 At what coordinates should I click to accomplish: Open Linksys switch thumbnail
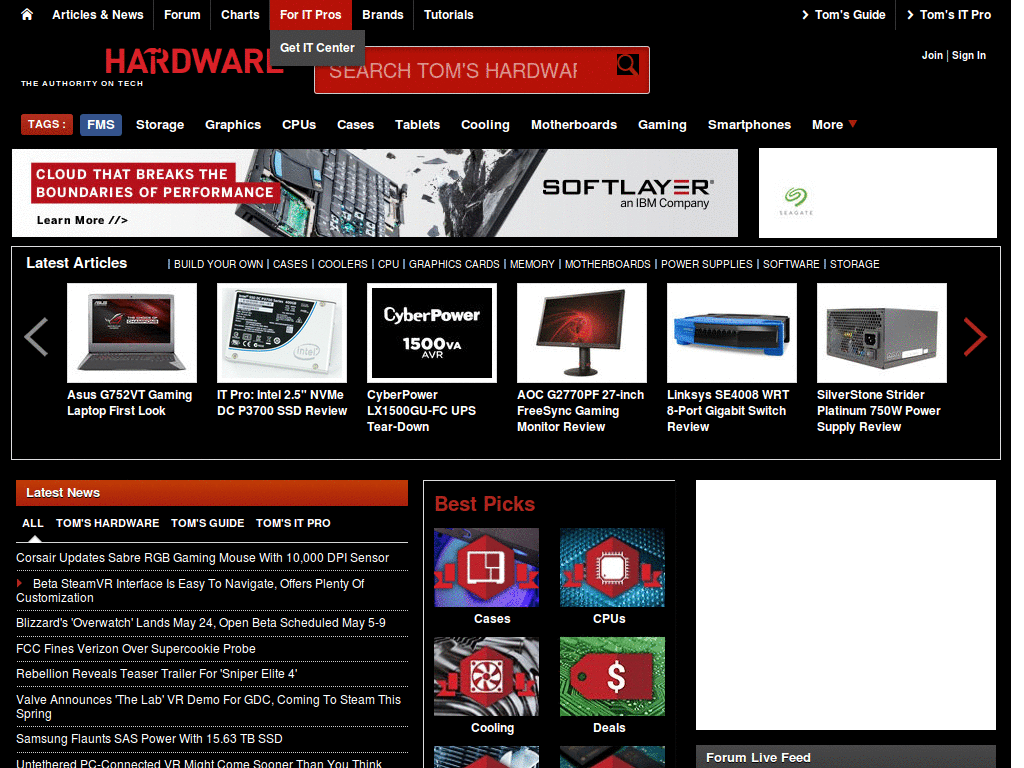click(x=731, y=333)
